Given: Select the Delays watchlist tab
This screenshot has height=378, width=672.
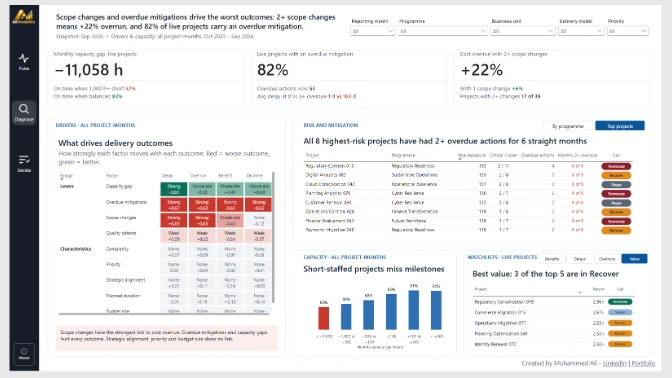Looking at the screenshot, I should (x=579, y=259).
